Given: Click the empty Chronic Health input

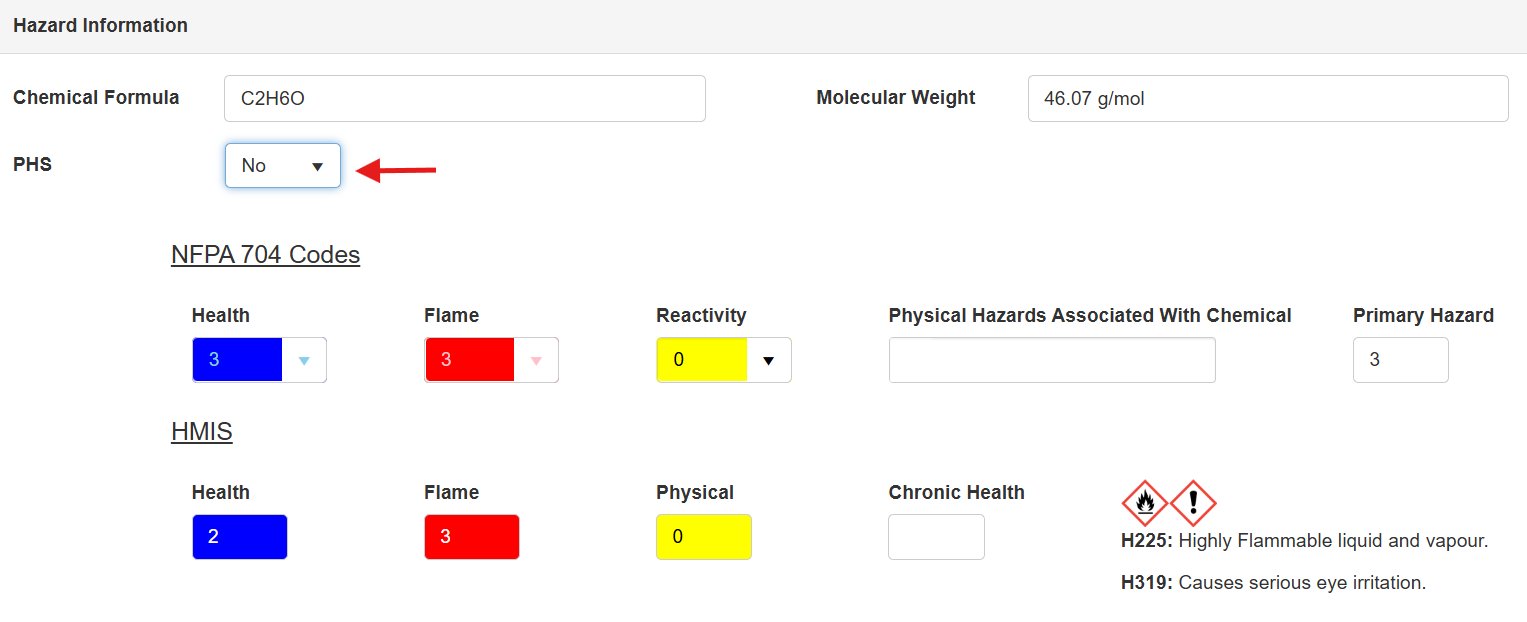Looking at the screenshot, I should 936,536.
